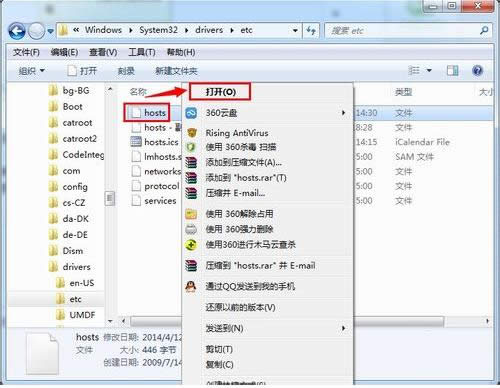Choose Rising AntiVirus in context menu

268,133
